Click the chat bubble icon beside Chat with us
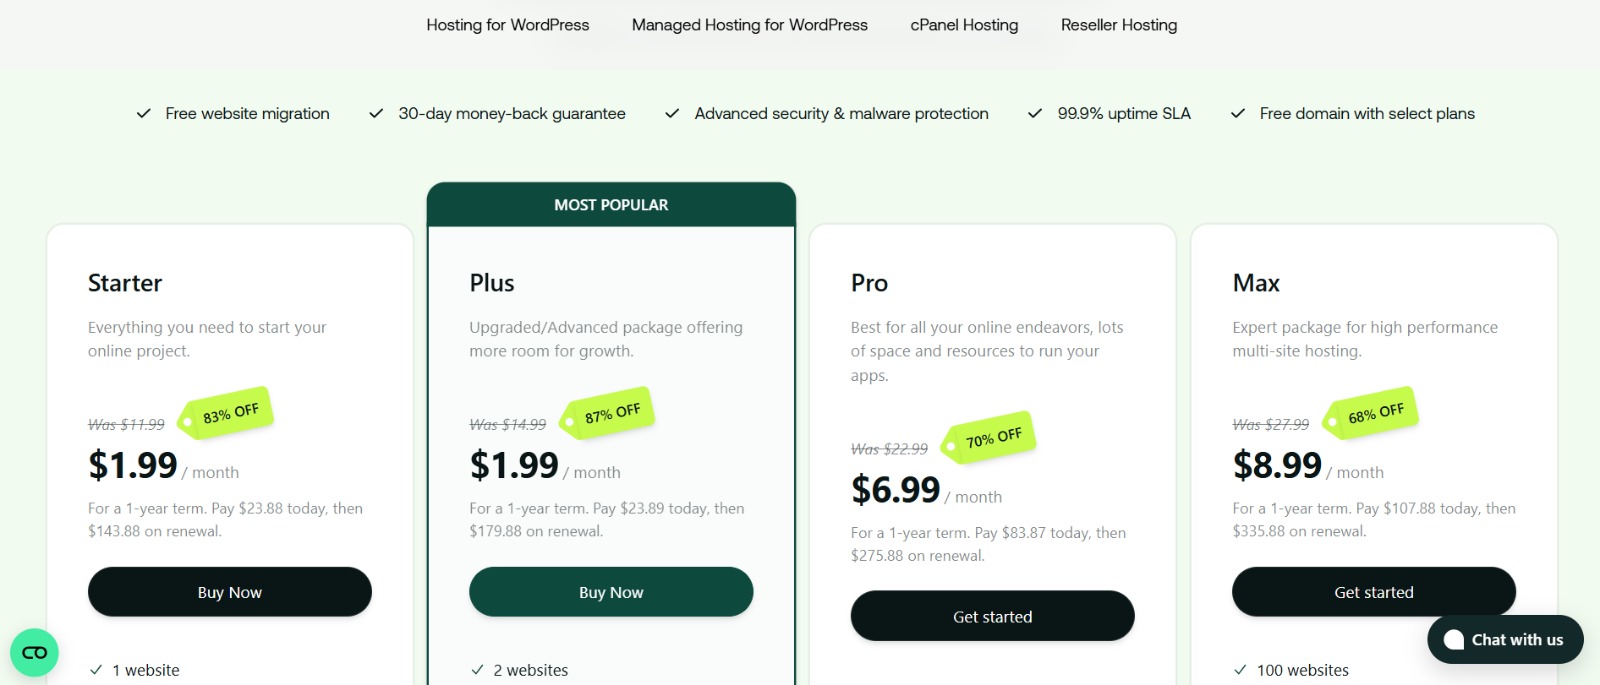1600x685 pixels. pyautogui.click(x=1456, y=640)
